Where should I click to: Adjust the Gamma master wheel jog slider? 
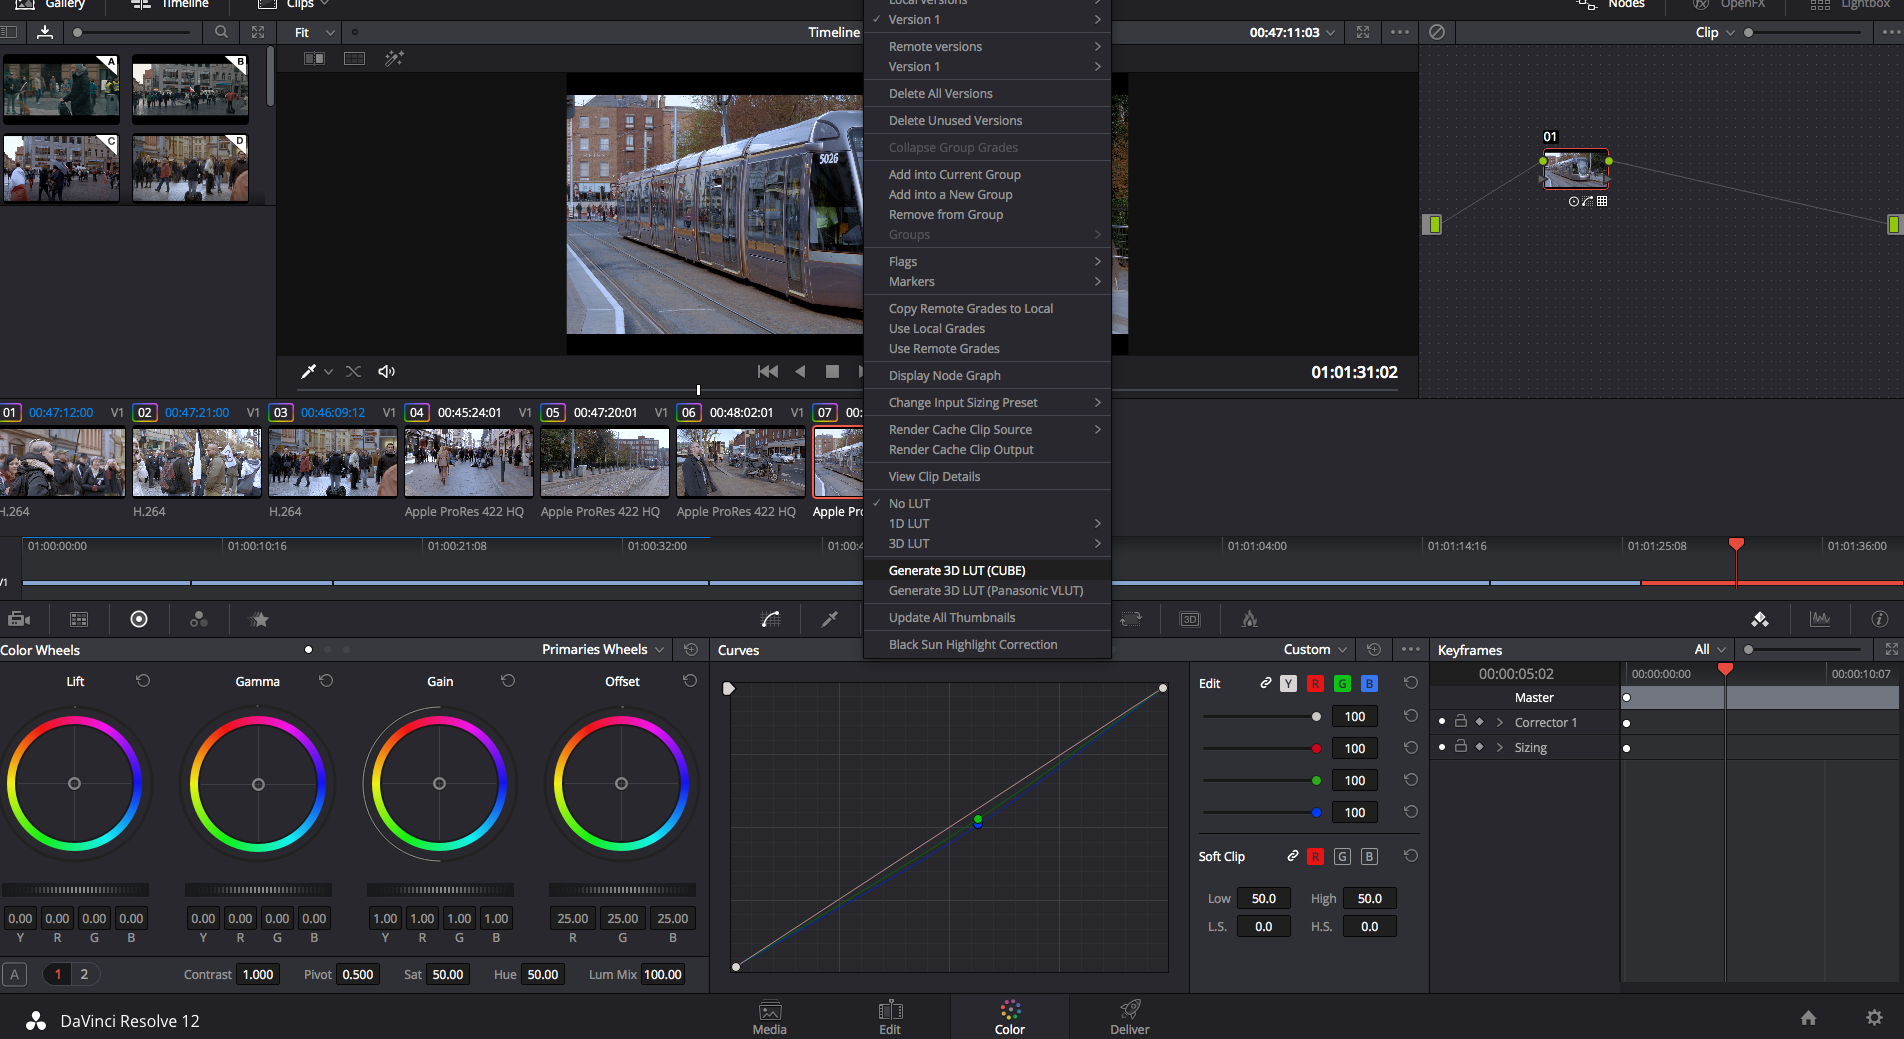point(258,889)
